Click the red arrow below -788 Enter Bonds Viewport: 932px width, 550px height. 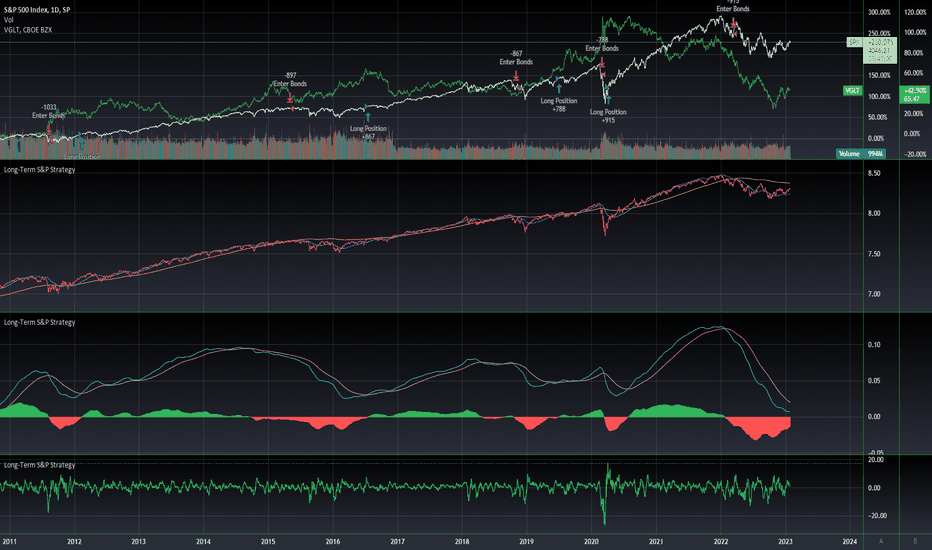click(x=602, y=61)
